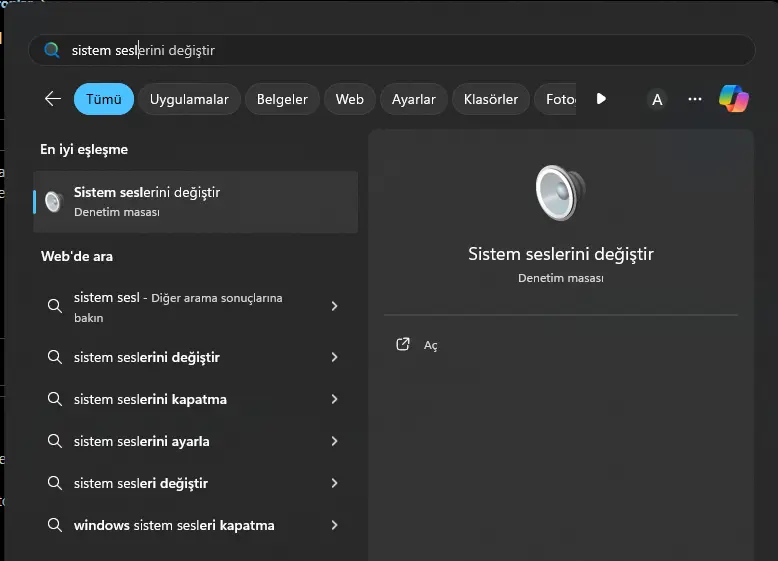Click Aç to open the control panel item
The height and width of the screenshot is (561, 778).
pyautogui.click(x=431, y=345)
